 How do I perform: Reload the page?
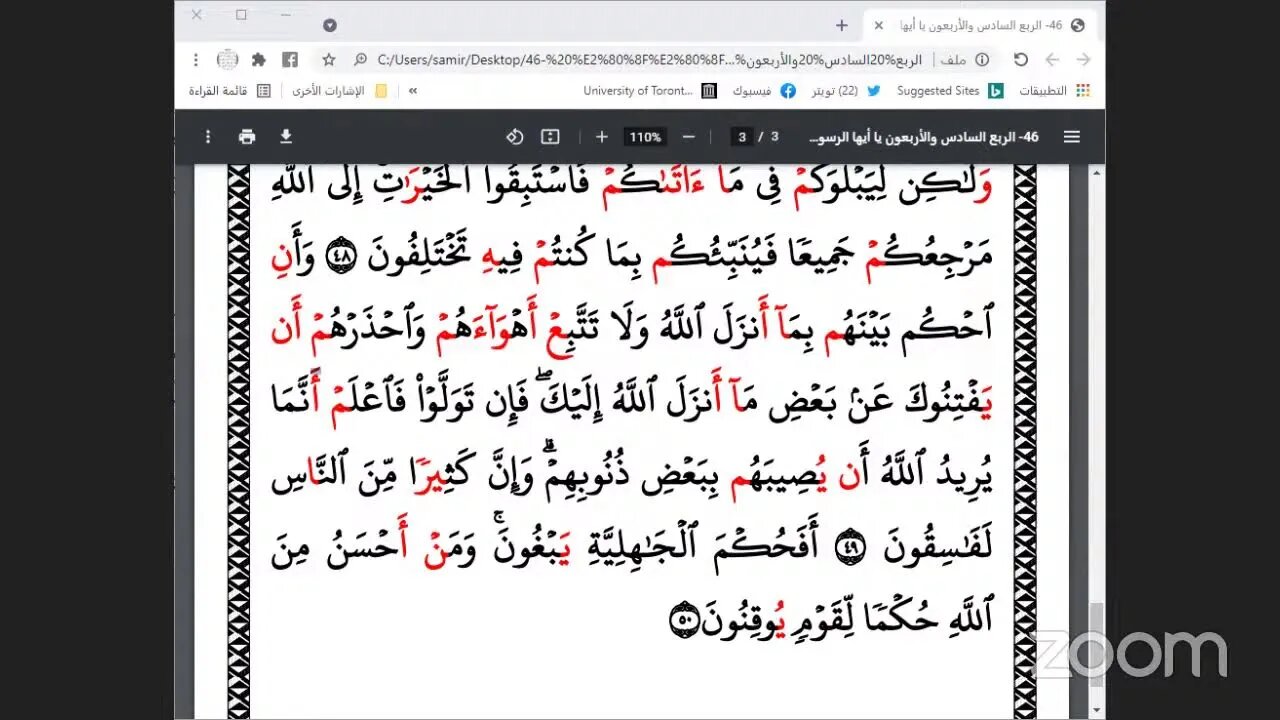(x=1021, y=60)
